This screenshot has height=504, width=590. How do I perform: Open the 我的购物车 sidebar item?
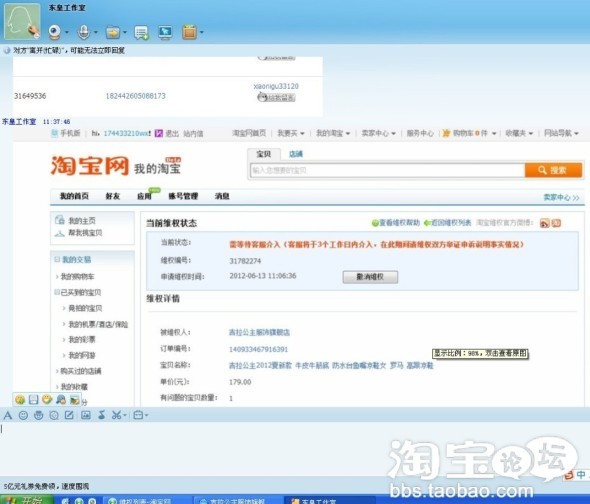(78, 277)
